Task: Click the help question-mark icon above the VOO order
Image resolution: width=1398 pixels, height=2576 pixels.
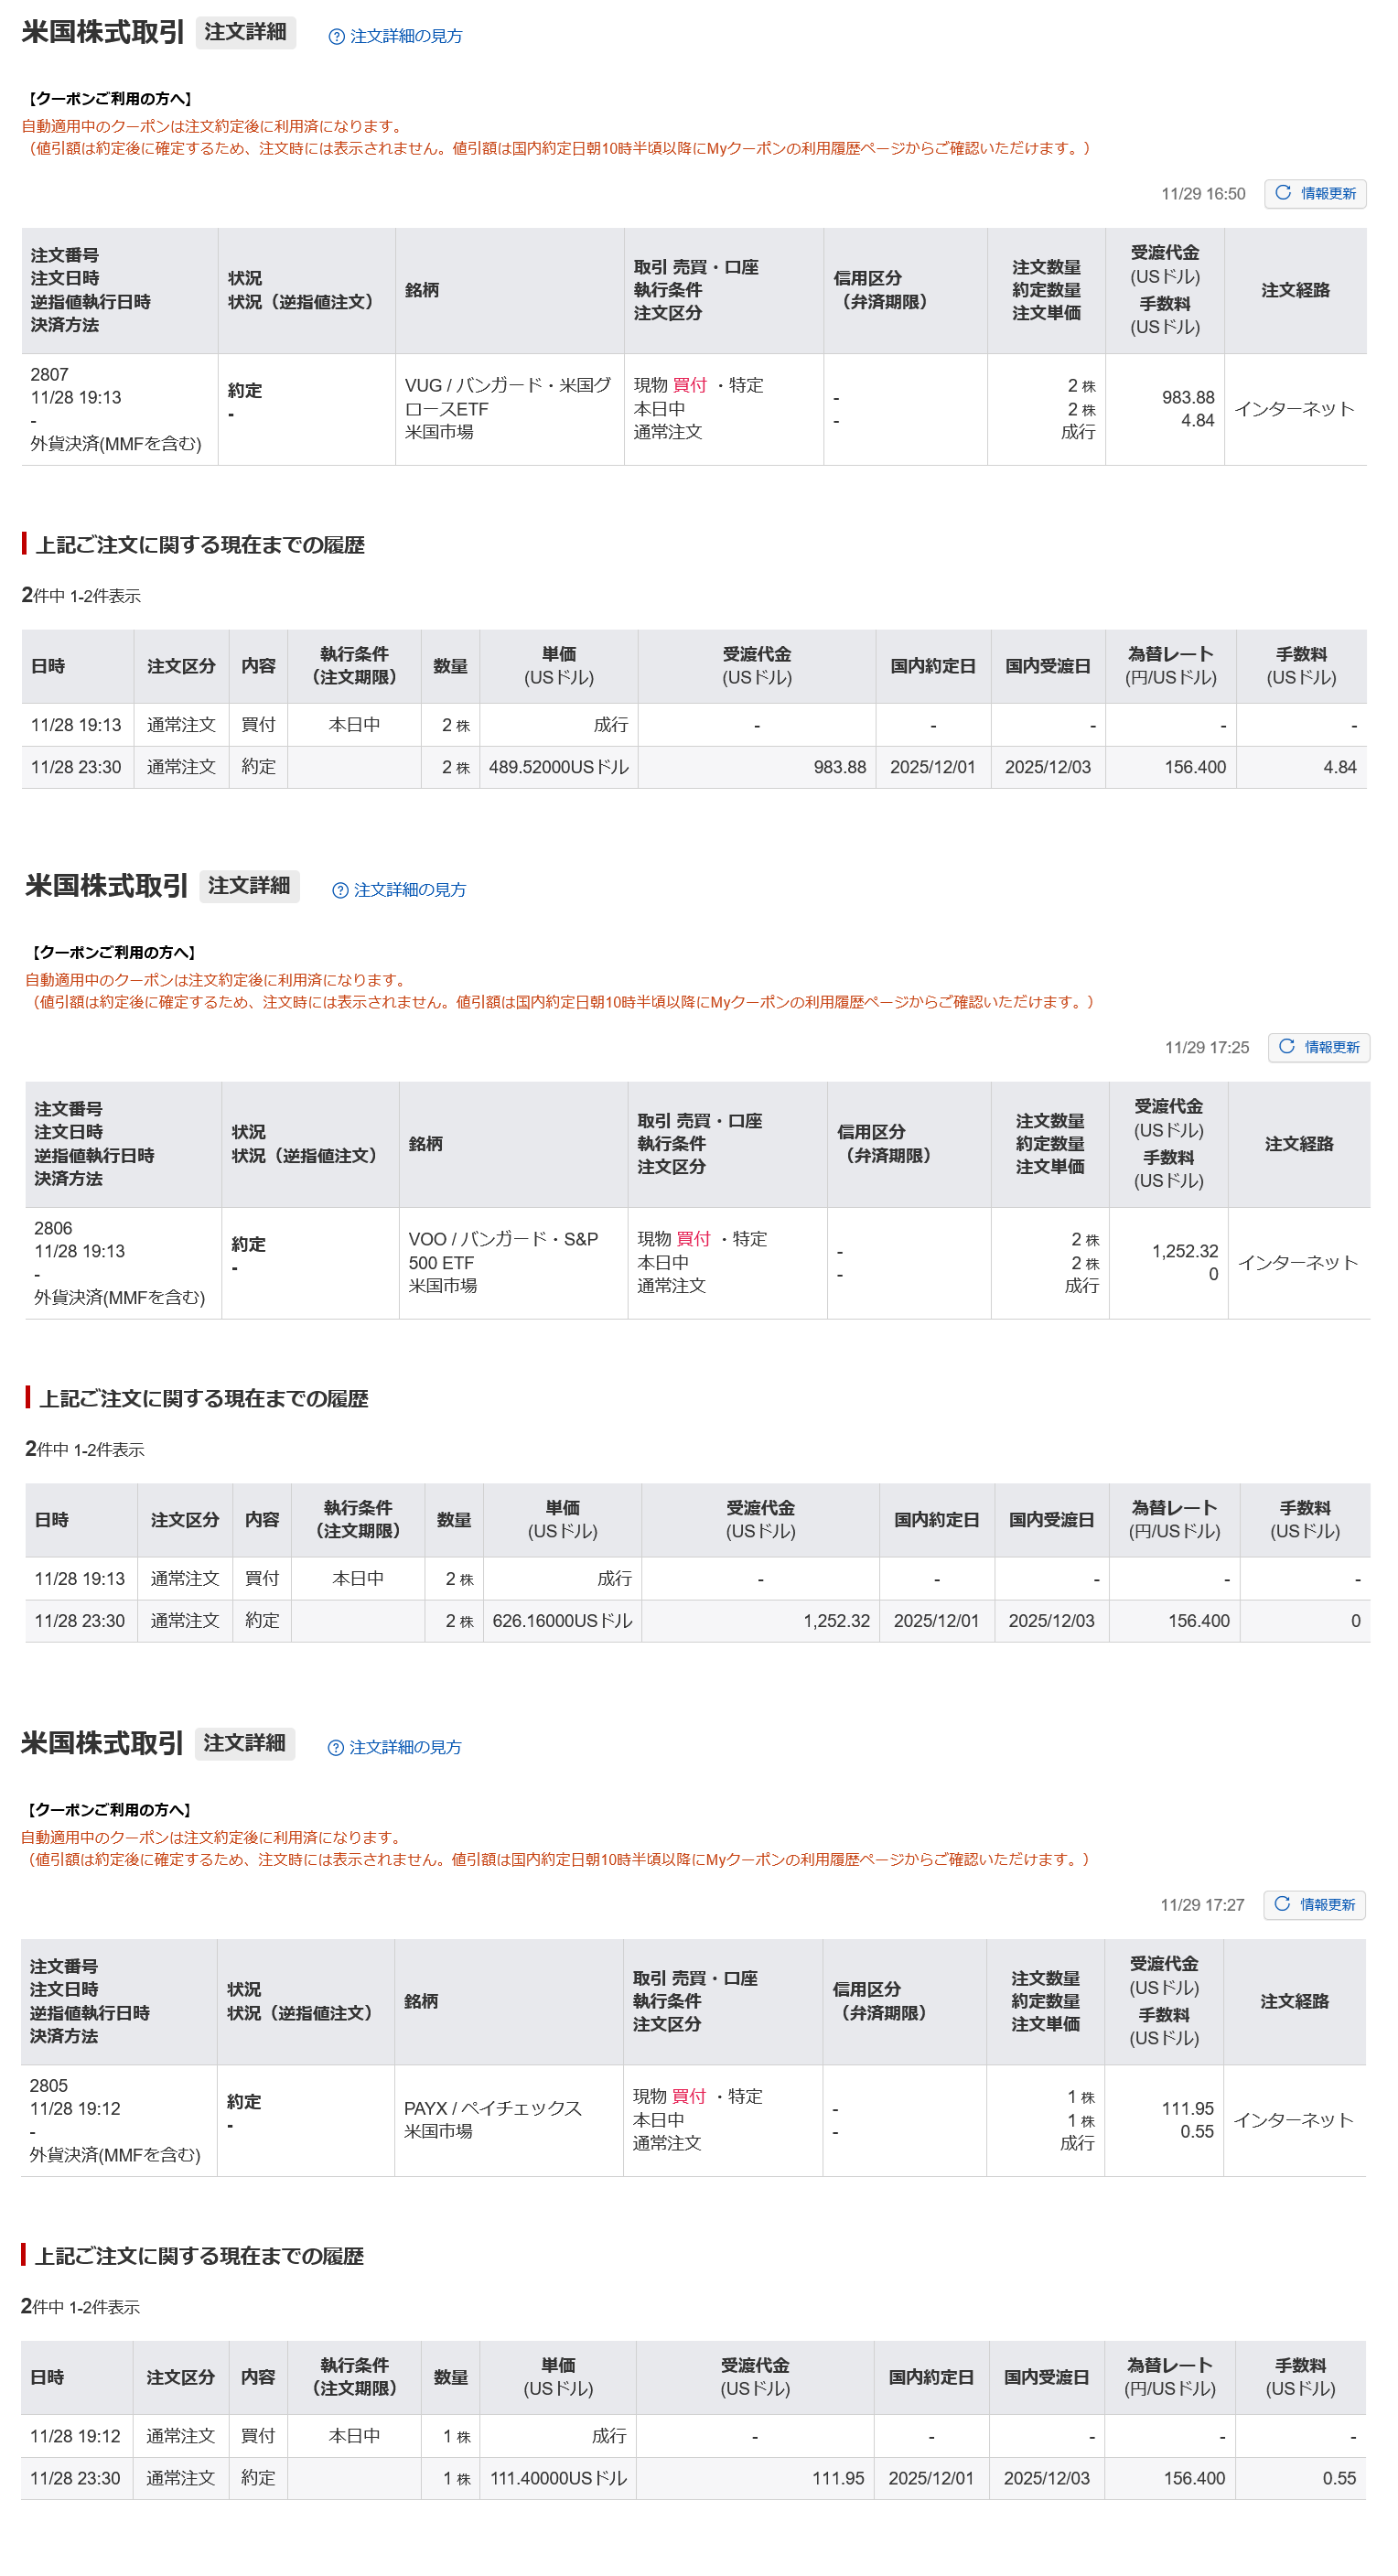Action: [340, 891]
